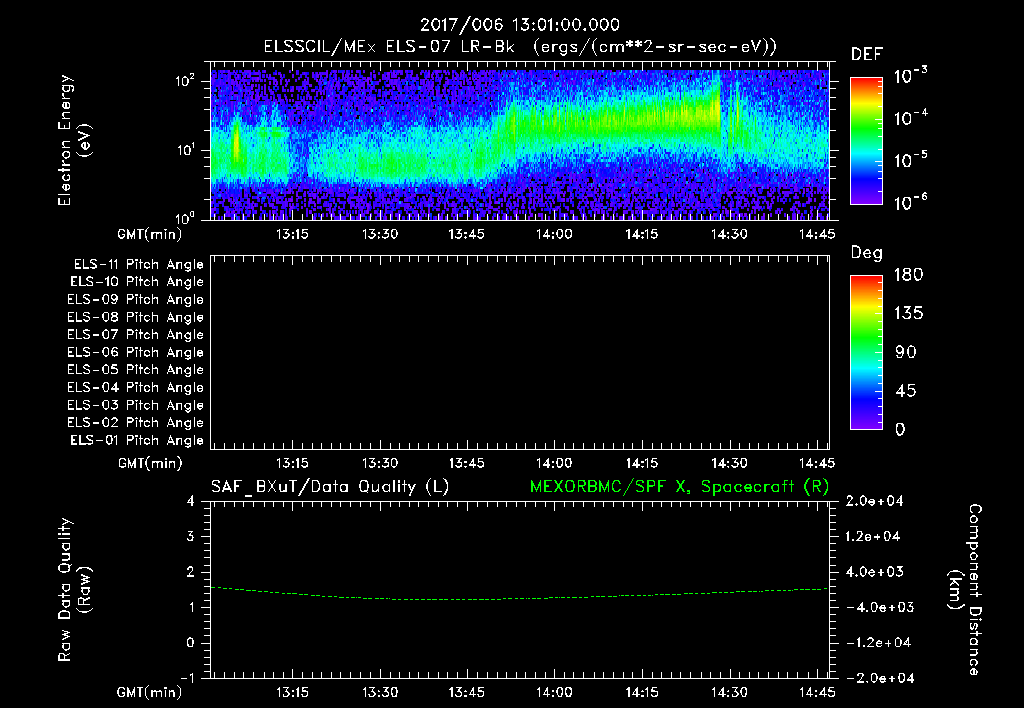Click the Deg pitch angle color bar
1024x708 pixels.
click(x=866, y=353)
